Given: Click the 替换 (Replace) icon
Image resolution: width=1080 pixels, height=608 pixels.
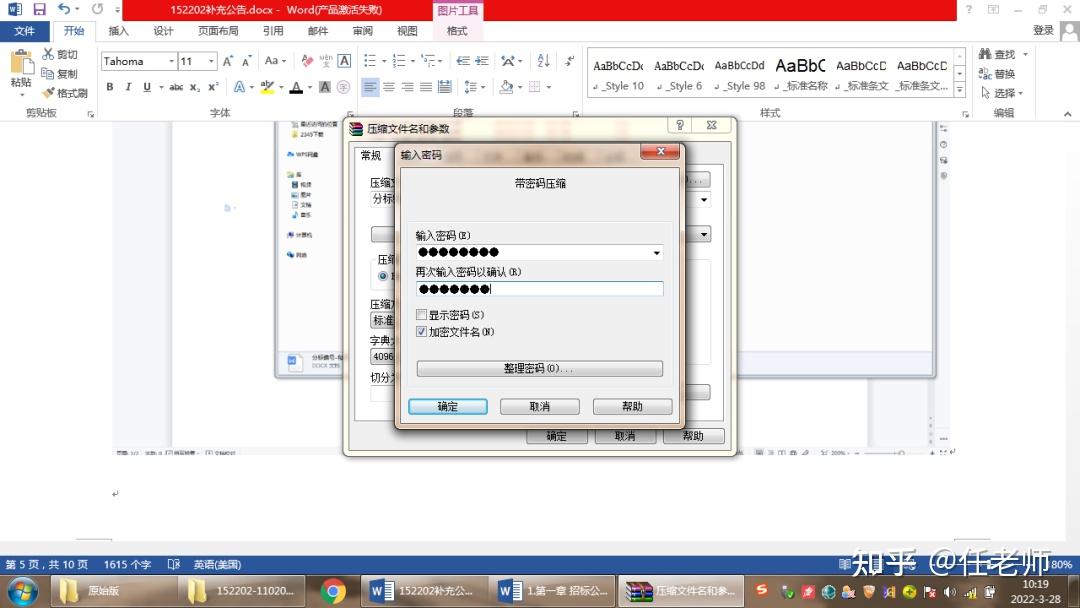Looking at the screenshot, I should (x=986, y=72).
